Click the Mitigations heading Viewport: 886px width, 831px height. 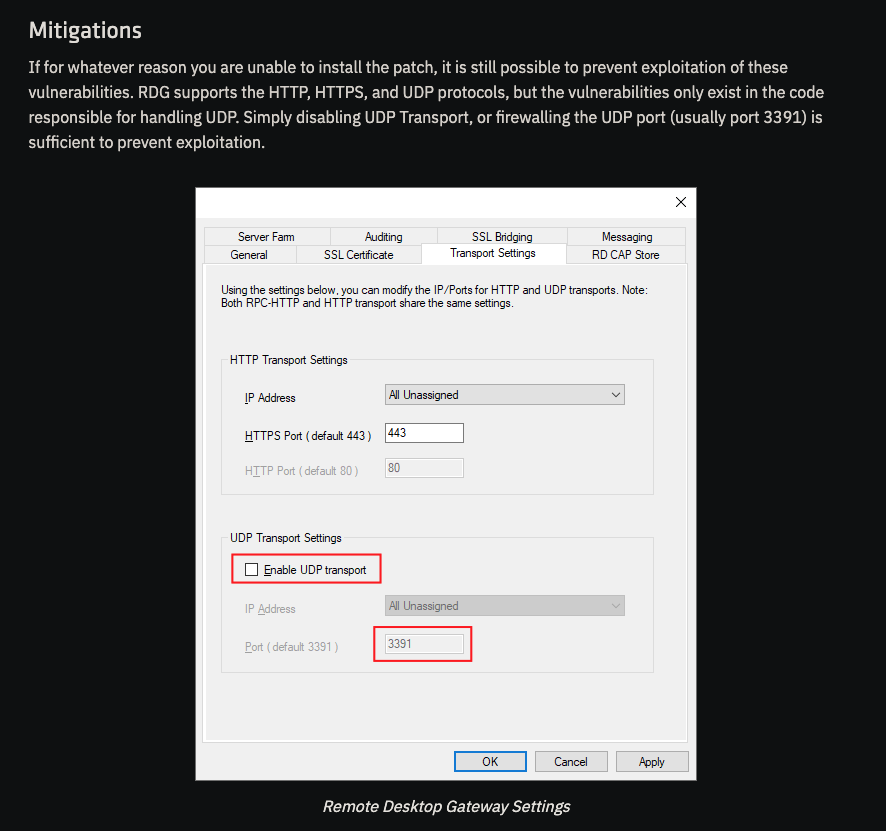[85, 30]
